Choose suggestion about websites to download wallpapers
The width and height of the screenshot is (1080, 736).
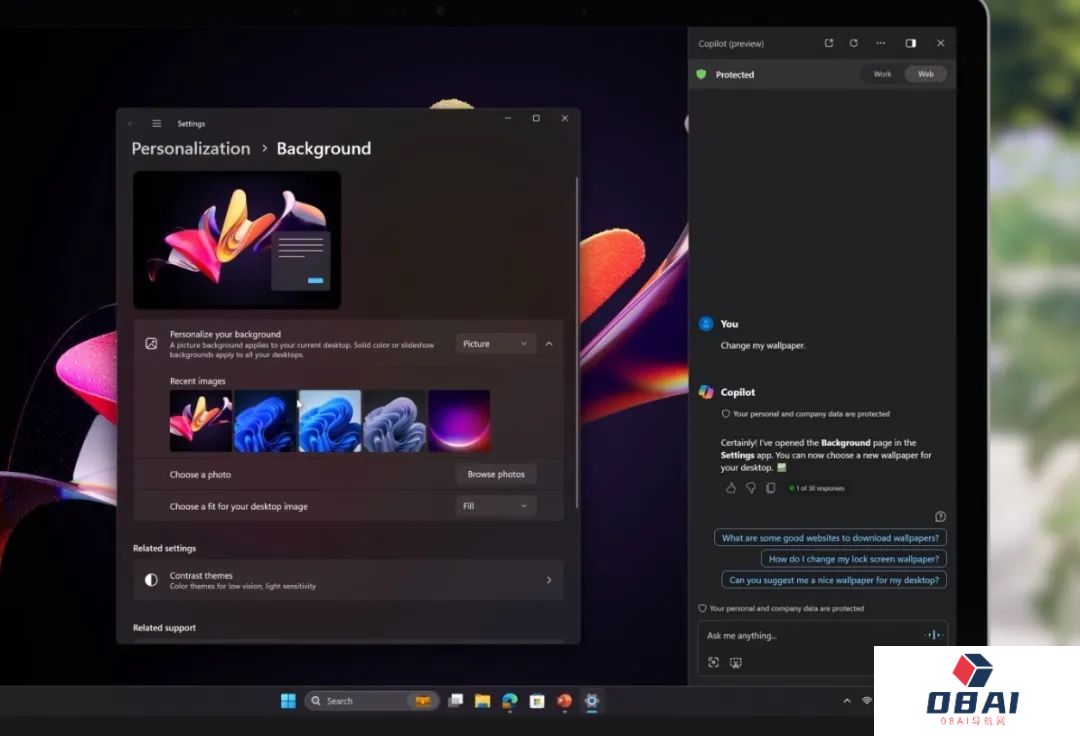pyautogui.click(x=830, y=538)
